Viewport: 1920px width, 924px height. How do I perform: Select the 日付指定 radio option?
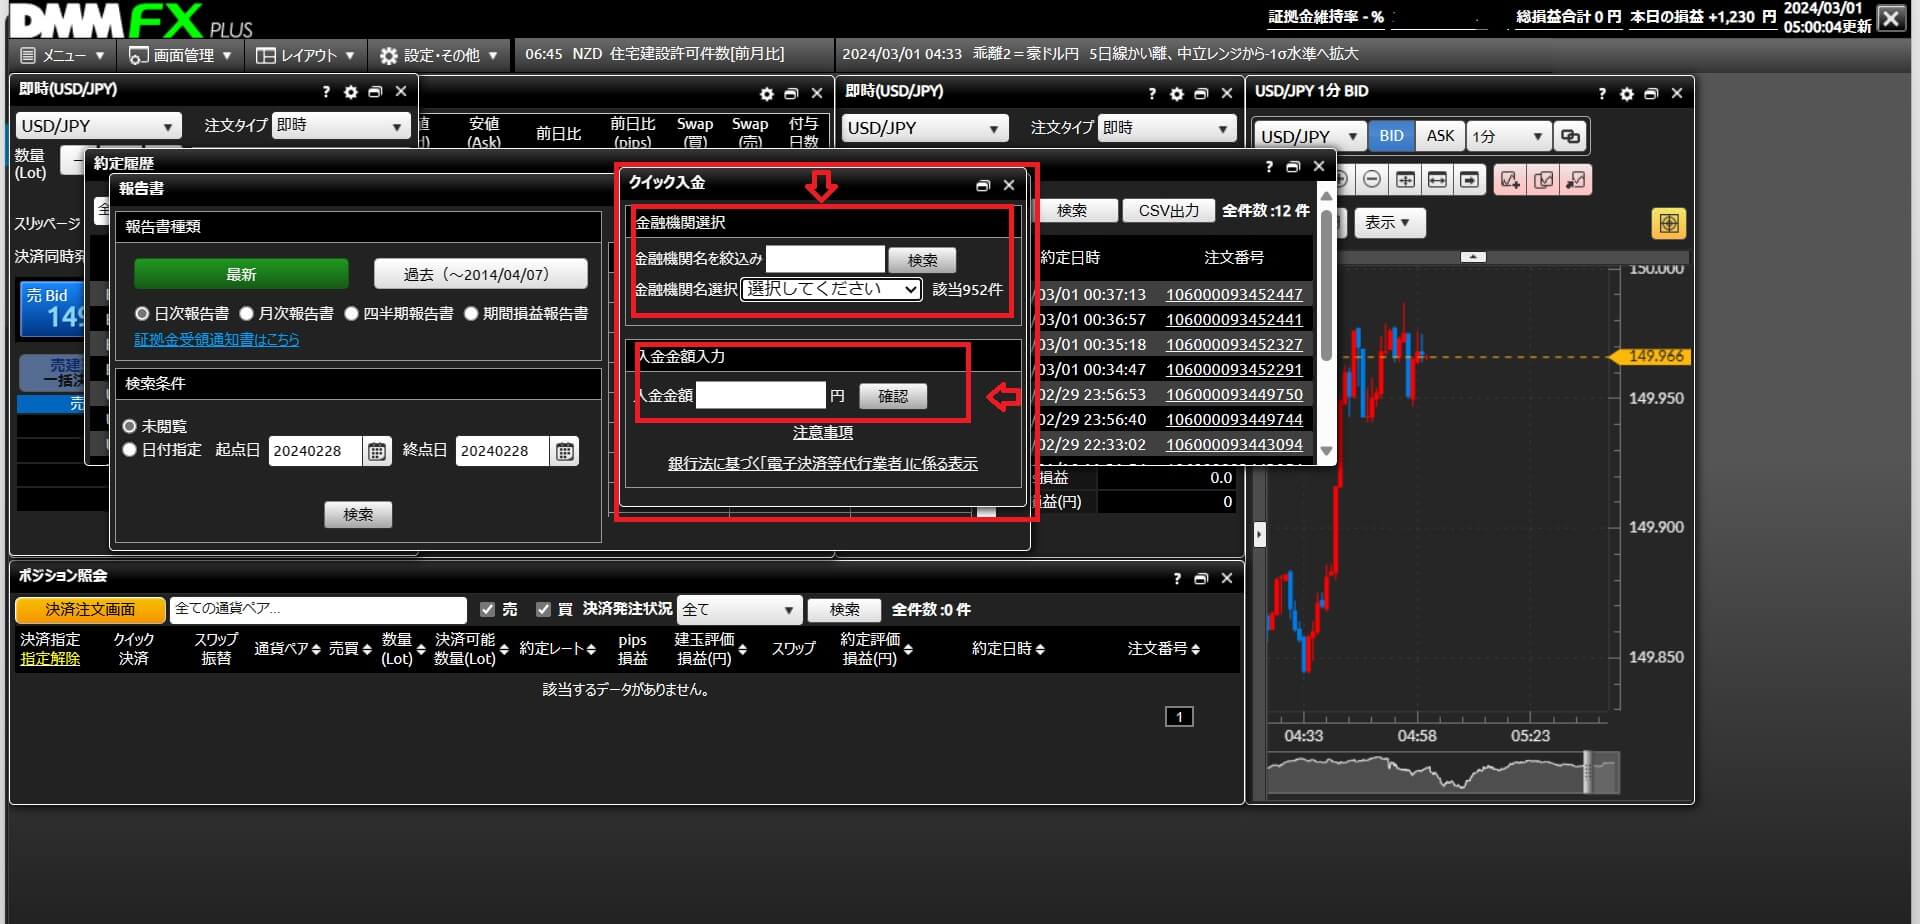pos(129,450)
